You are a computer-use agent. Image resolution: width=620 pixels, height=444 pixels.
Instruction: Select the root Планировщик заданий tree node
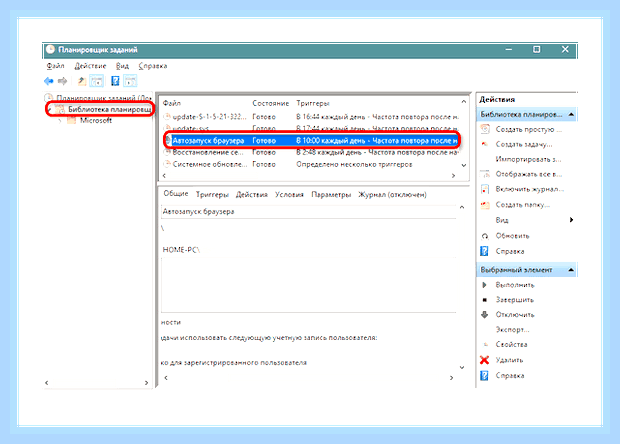click(x=104, y=98)
